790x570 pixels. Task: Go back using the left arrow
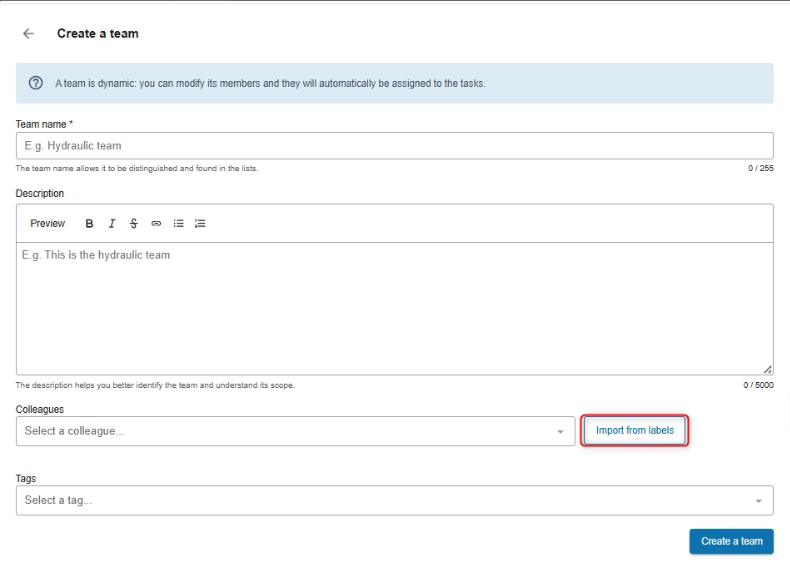pos(28,33)
